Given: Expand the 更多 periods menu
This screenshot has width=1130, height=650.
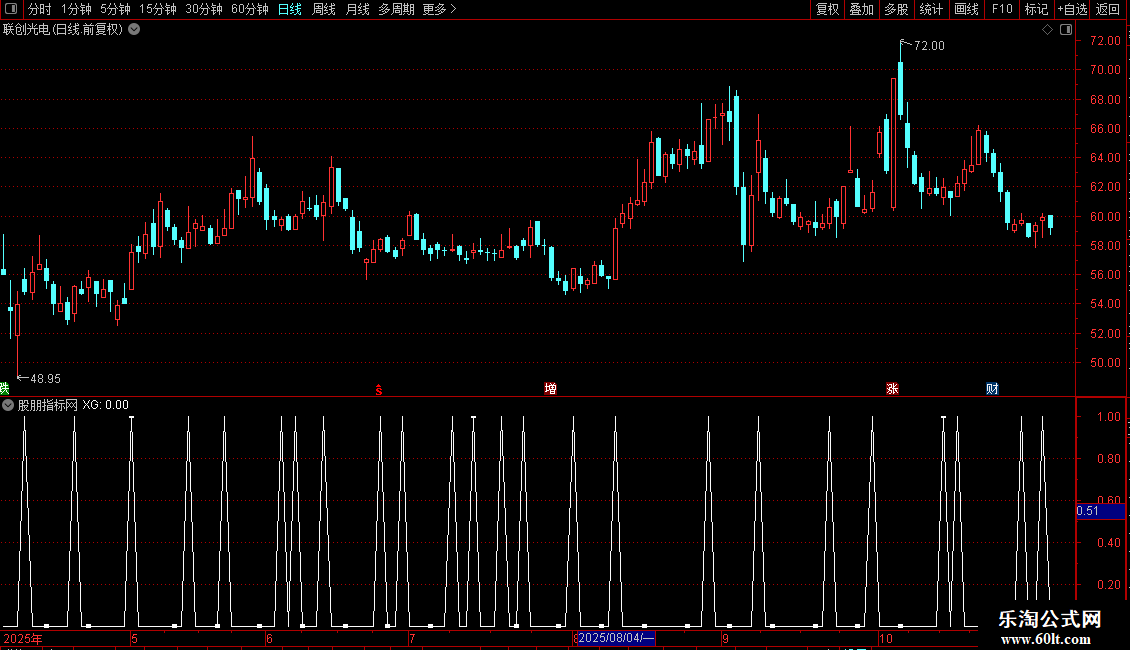Looking at the screenshot, I should tap(439, 9).
